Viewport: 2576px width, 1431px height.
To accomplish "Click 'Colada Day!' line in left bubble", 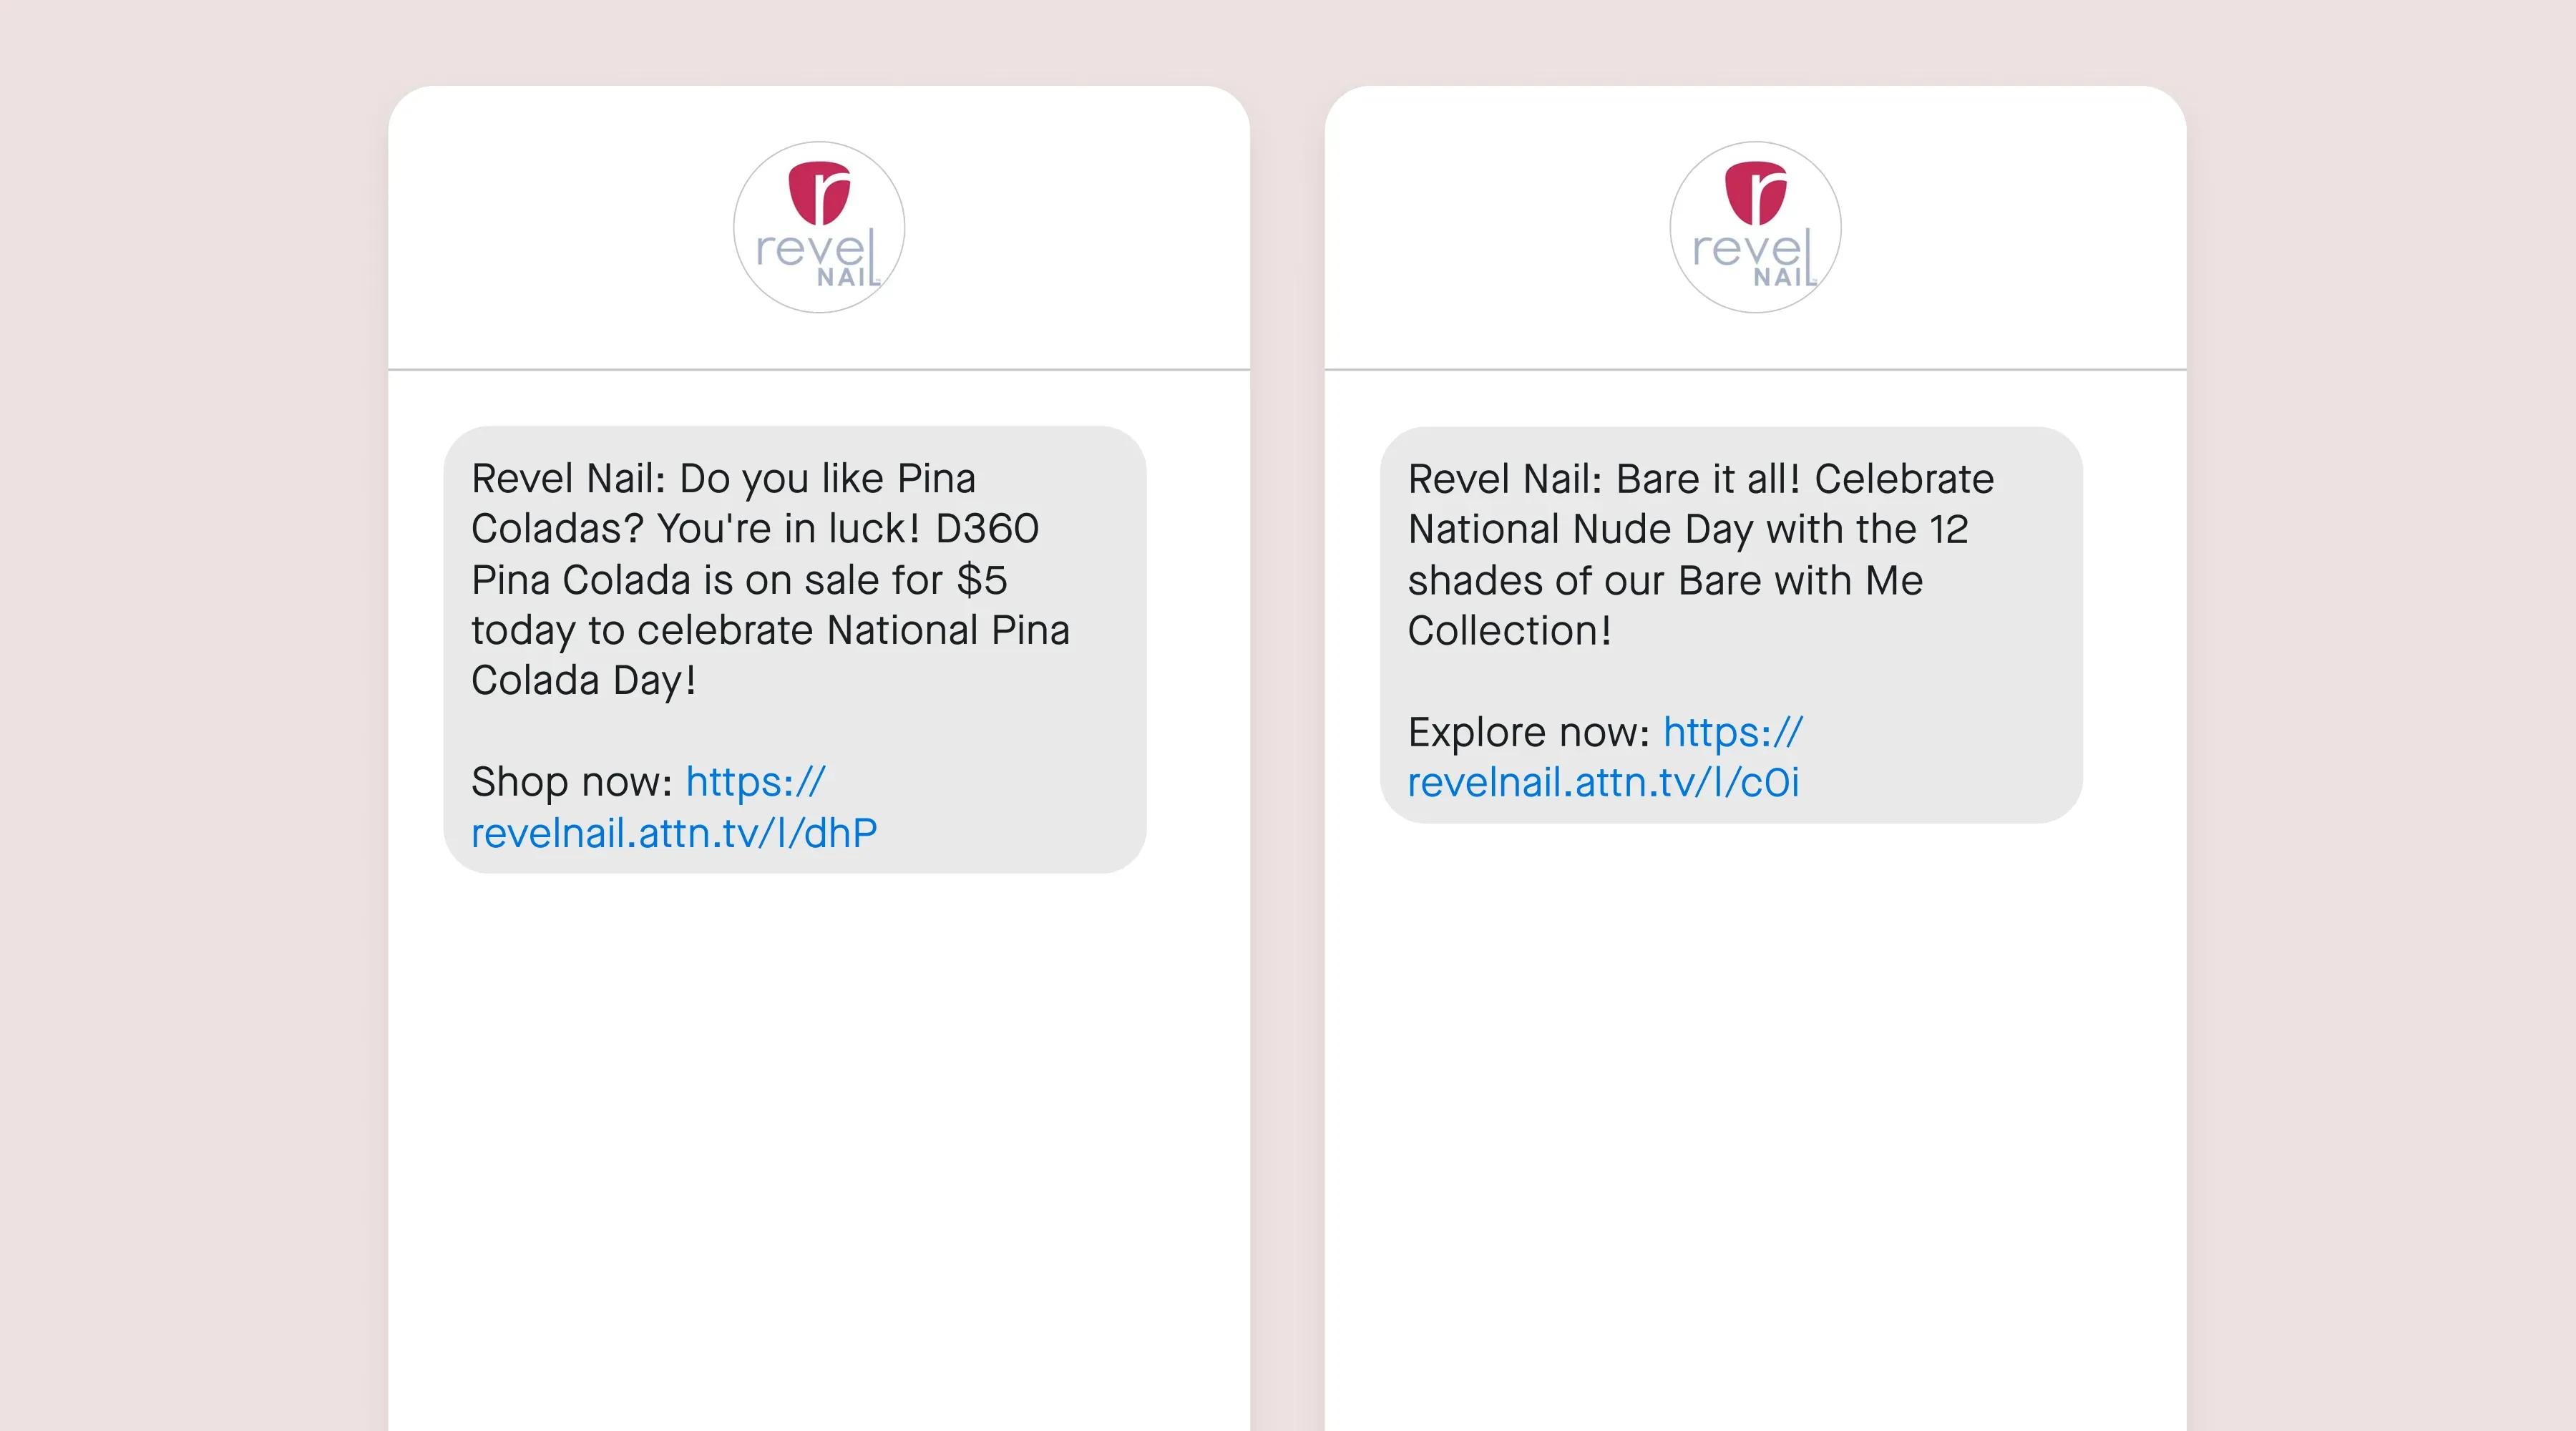I will pos(583,680).
